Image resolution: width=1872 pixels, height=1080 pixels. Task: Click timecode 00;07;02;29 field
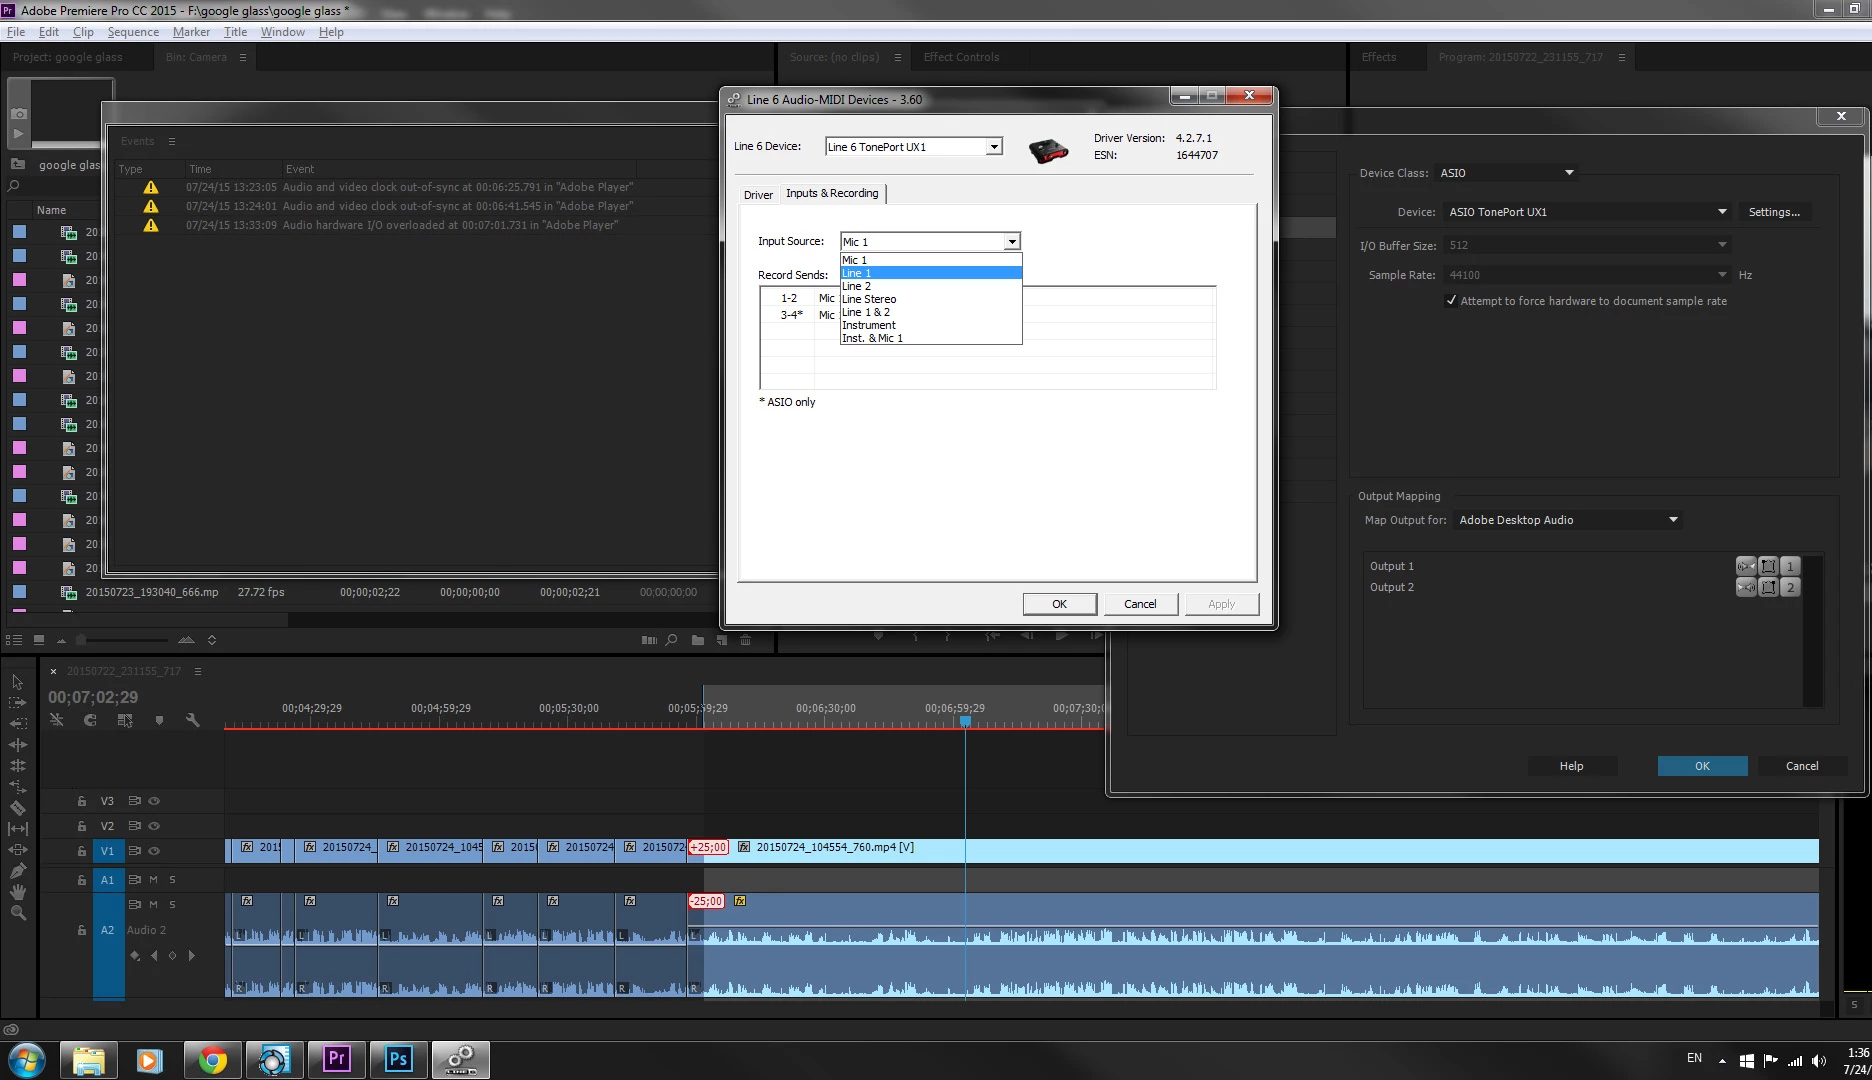click(93, 697)
